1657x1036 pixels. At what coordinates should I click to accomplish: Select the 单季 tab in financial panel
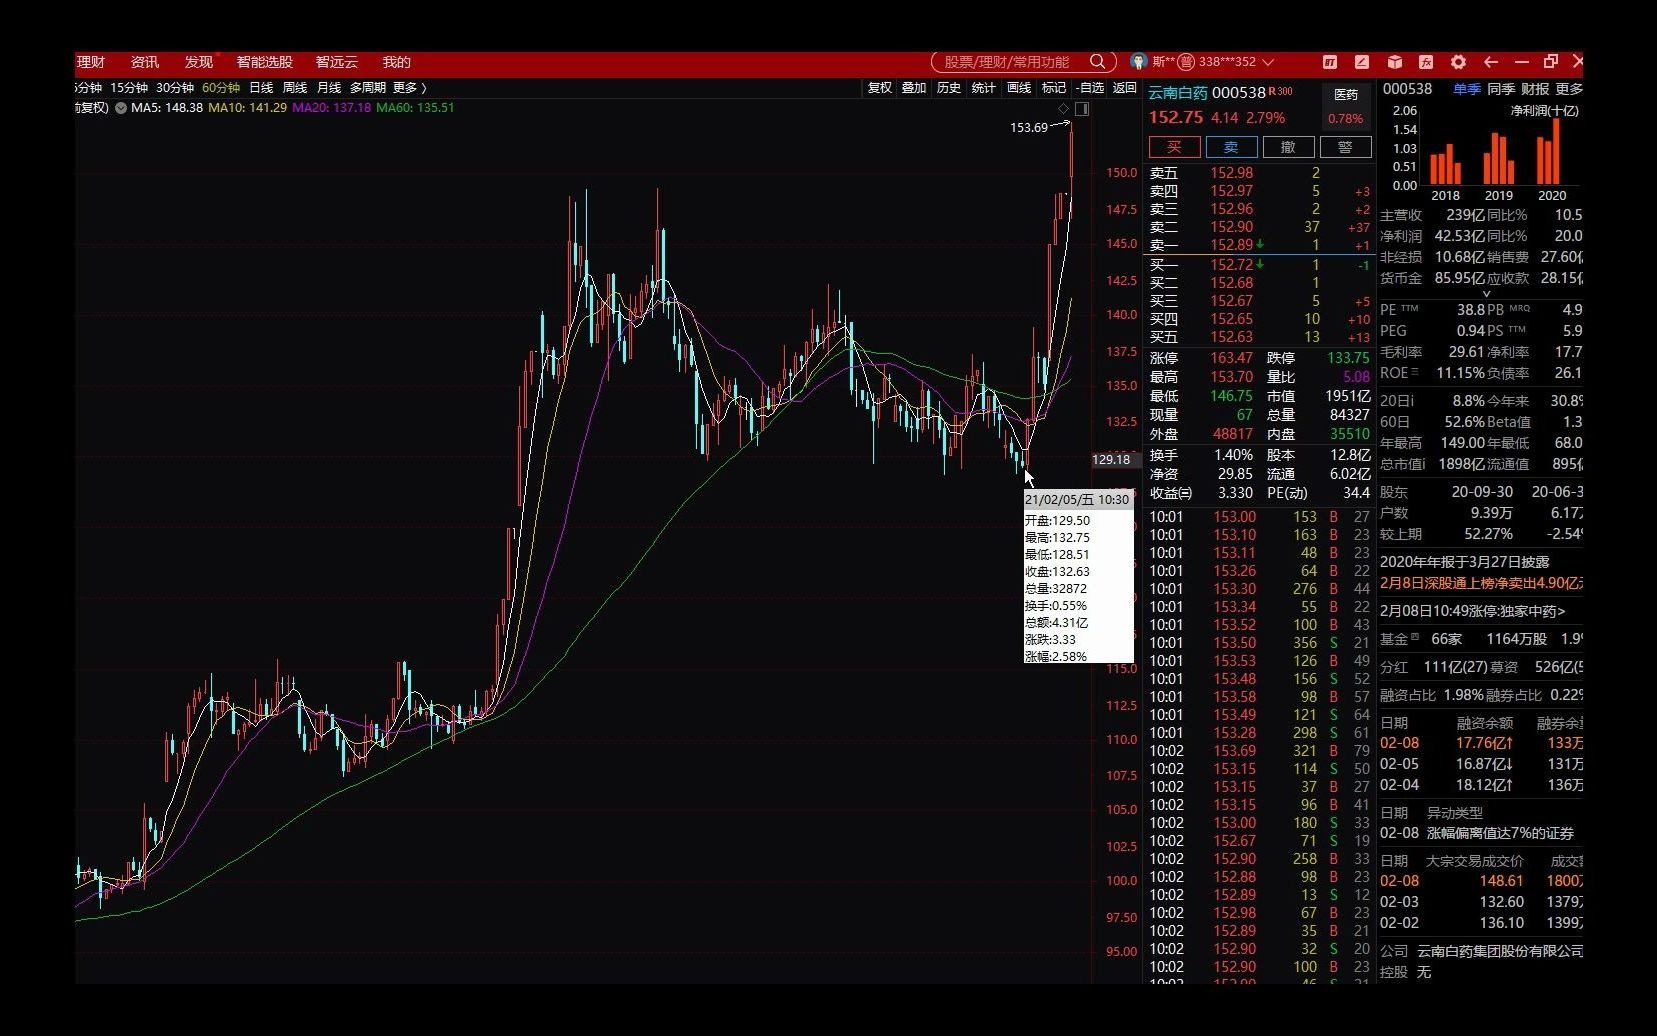1467,89
